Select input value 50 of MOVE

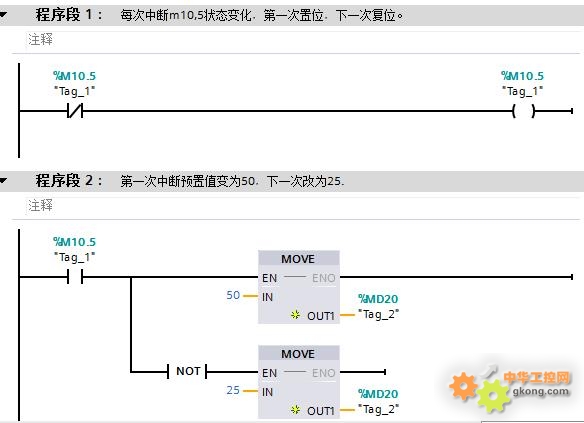click(233, 295)
